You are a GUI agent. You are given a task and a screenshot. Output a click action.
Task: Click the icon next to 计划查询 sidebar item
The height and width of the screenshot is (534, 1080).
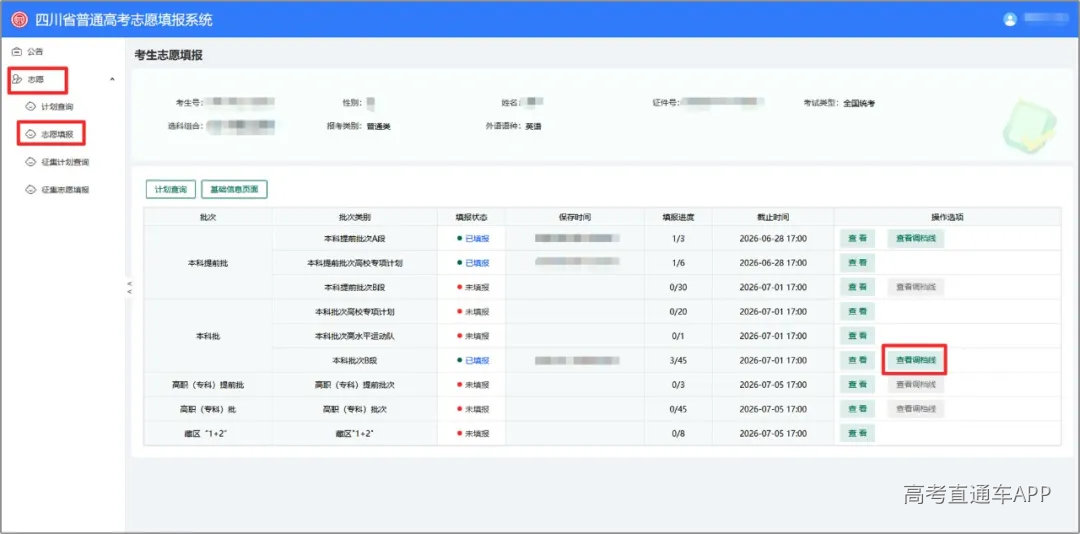[x=30, y=107]
